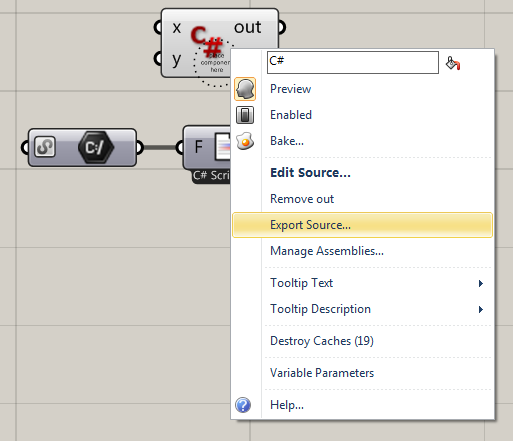The width and height of the screenshot is (513, 441).
Task: Click the paint bucket icon beside name field
Action: 453,63
